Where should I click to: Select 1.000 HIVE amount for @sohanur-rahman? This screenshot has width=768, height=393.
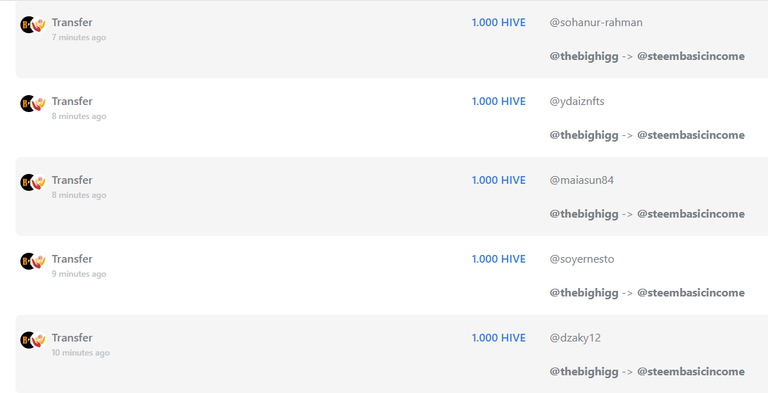click(x=499, y=23)
